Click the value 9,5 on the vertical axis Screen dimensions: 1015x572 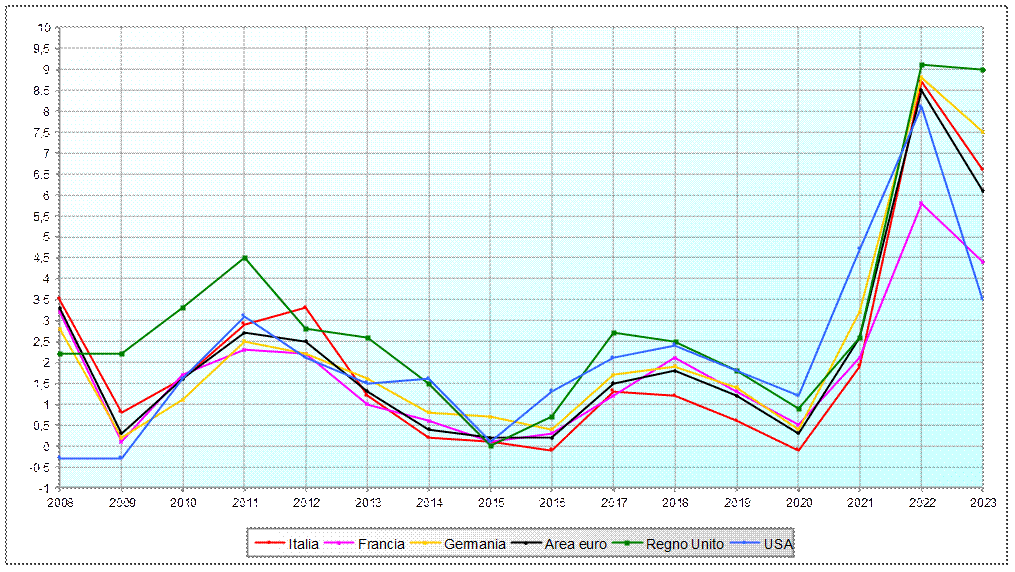(43, 49)
